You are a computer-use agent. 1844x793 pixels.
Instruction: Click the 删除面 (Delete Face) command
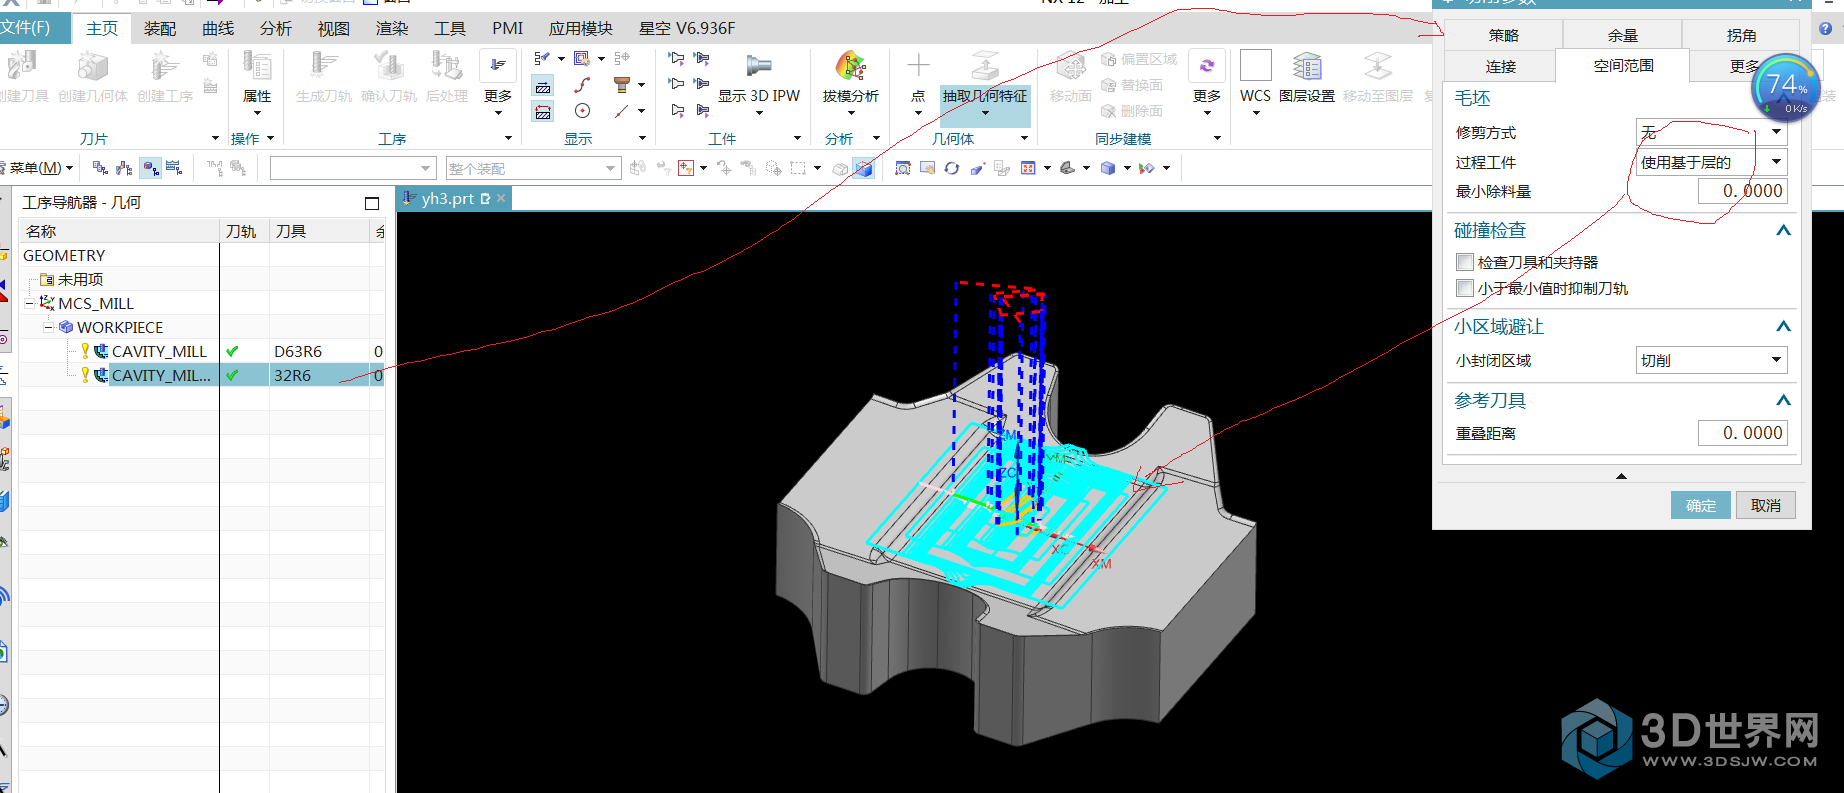[1131, 111]
